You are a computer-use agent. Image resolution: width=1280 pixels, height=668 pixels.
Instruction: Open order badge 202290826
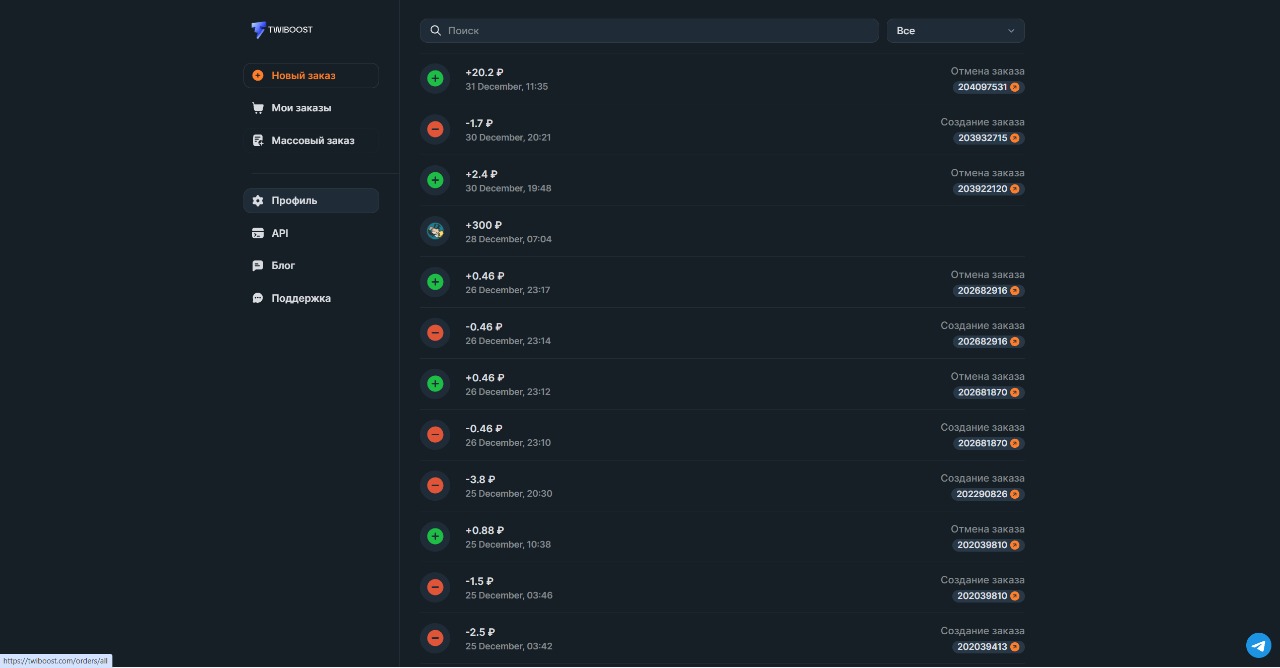[x=982, y=494]
